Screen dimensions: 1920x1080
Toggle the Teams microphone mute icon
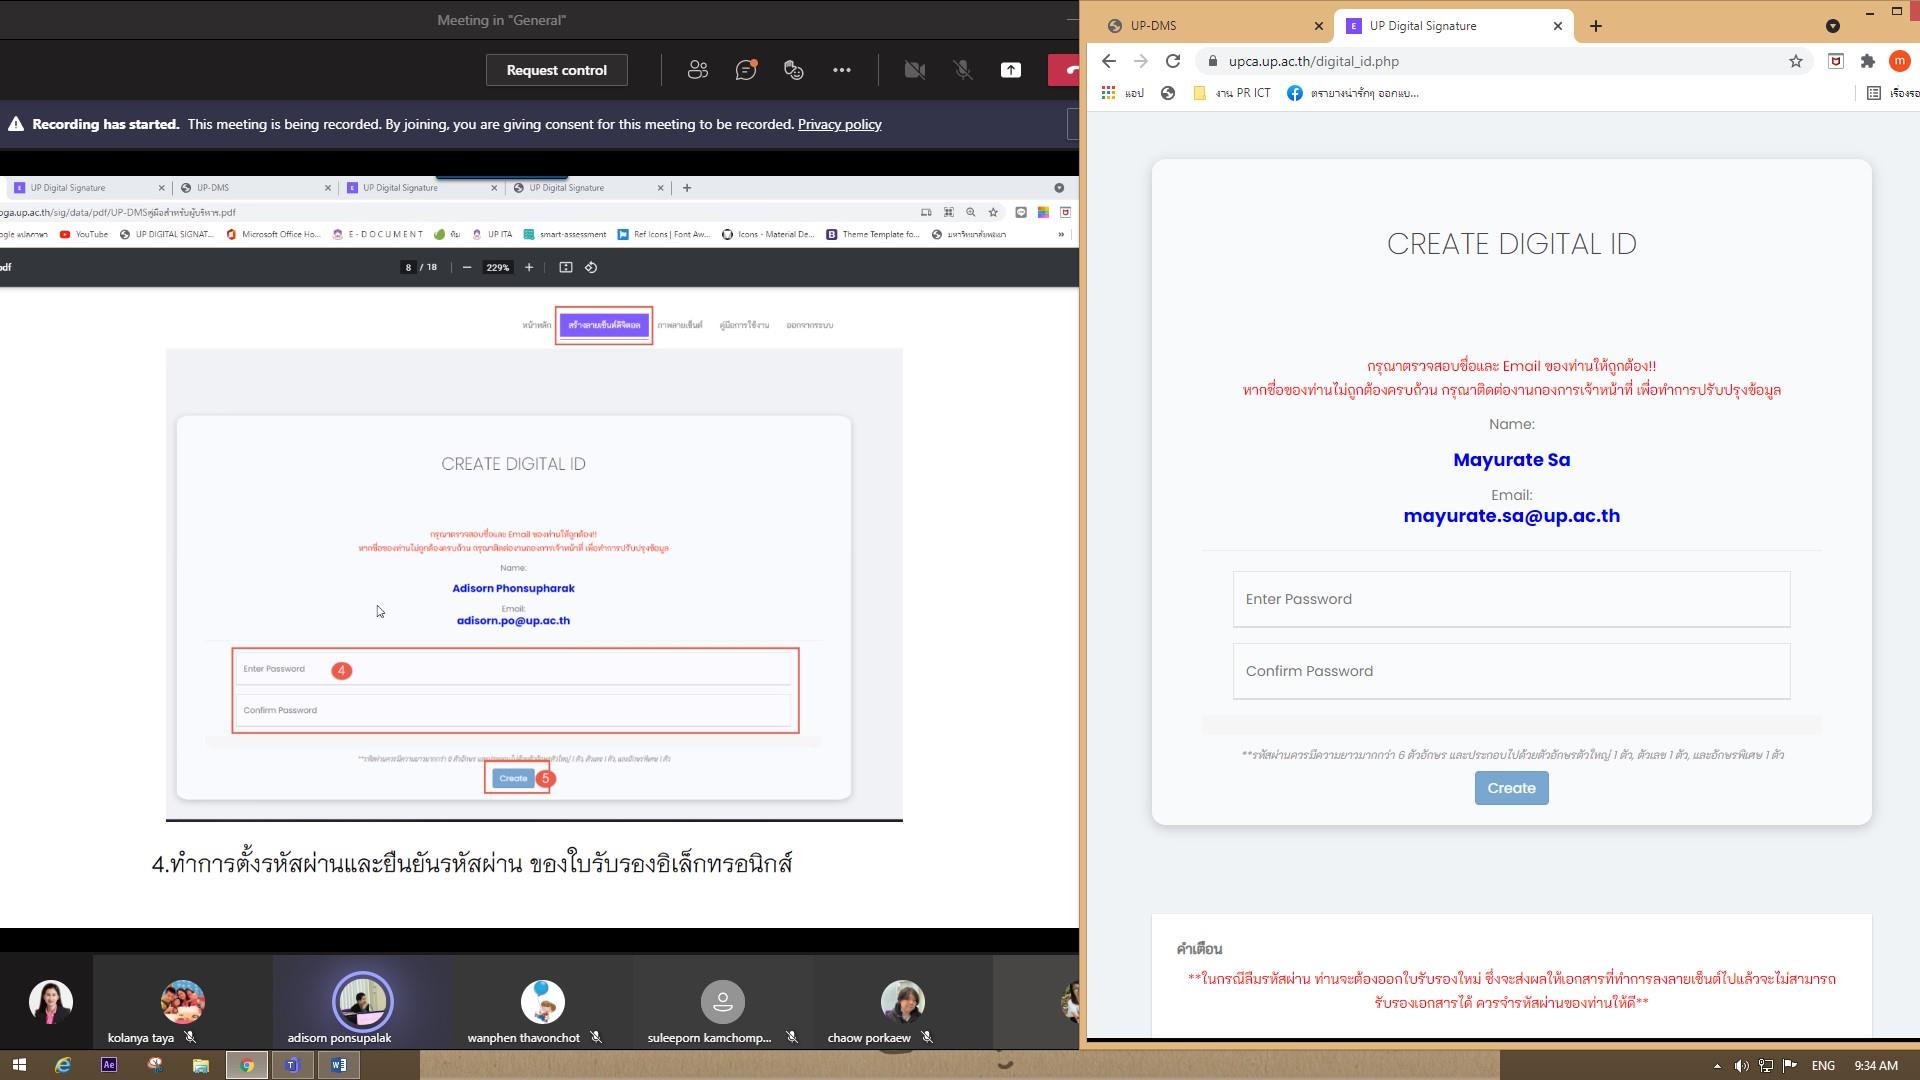[962, 70]
